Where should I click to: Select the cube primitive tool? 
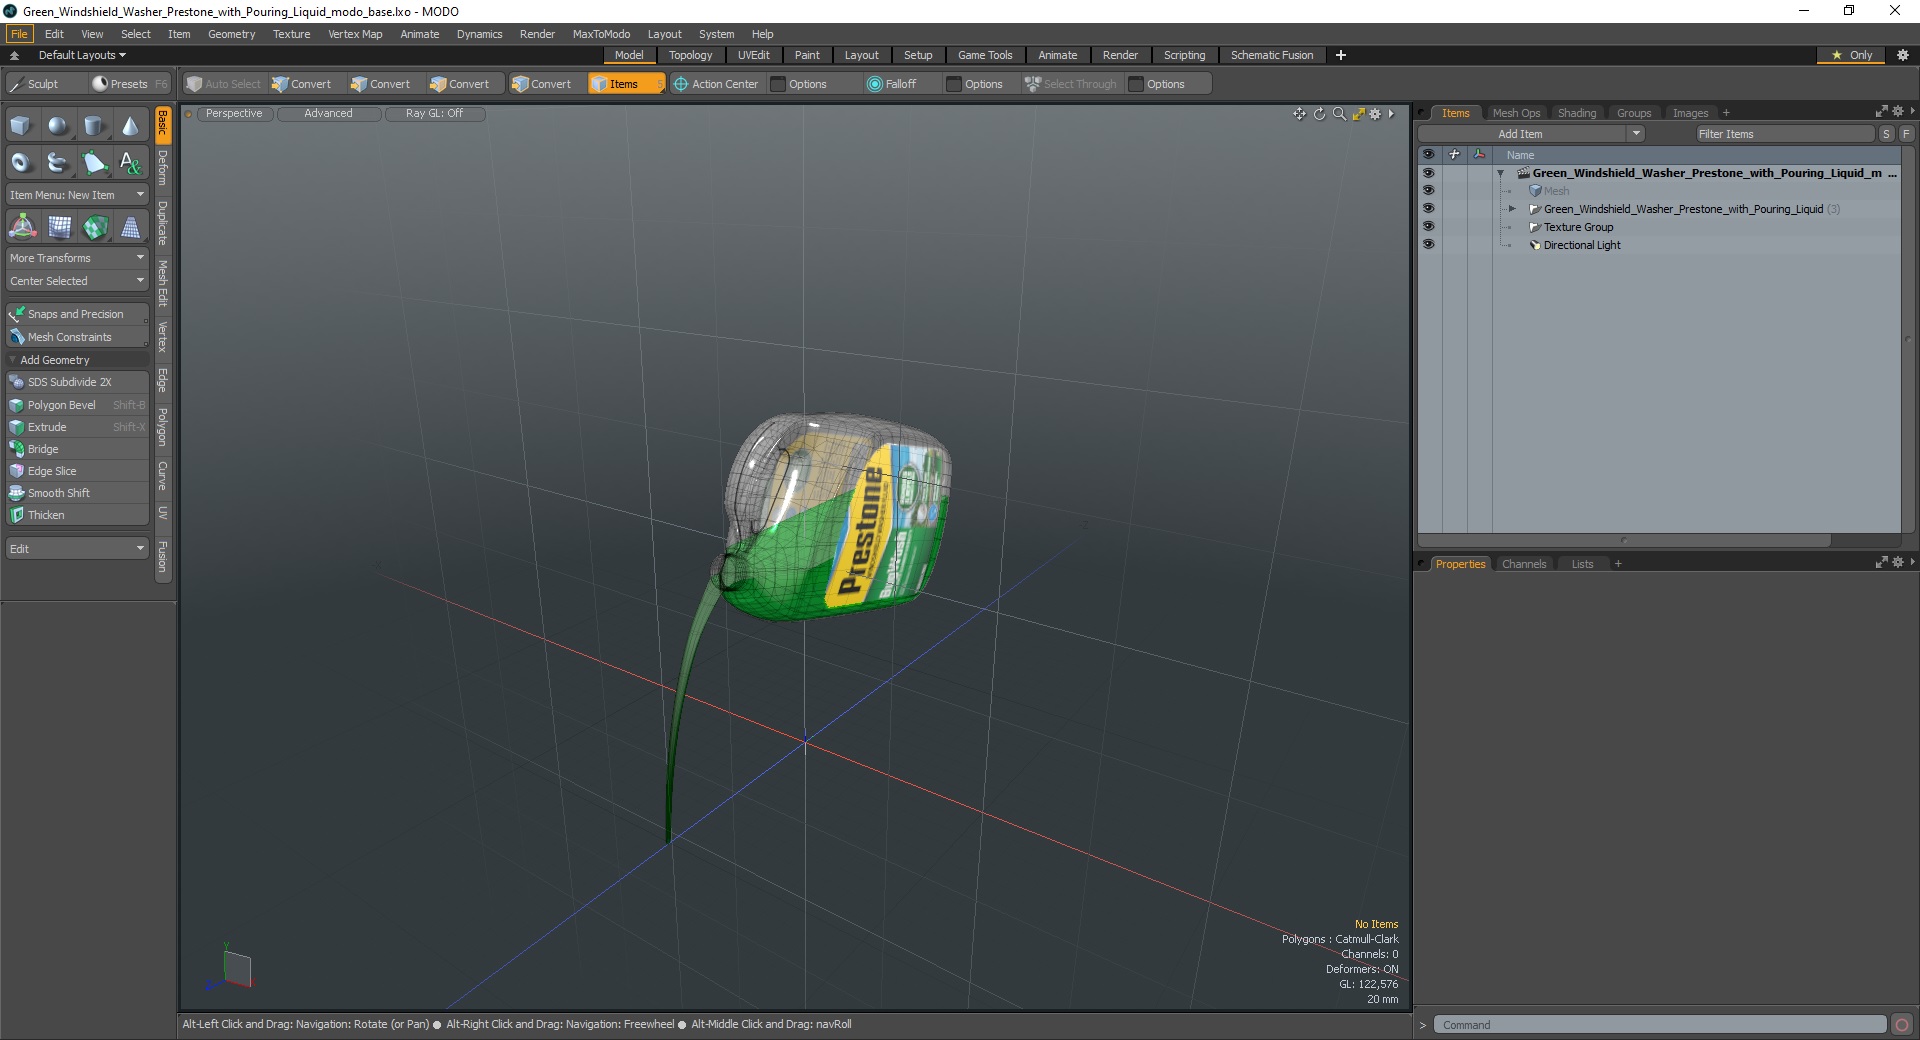pyautogui.click(x=21, y=126)
